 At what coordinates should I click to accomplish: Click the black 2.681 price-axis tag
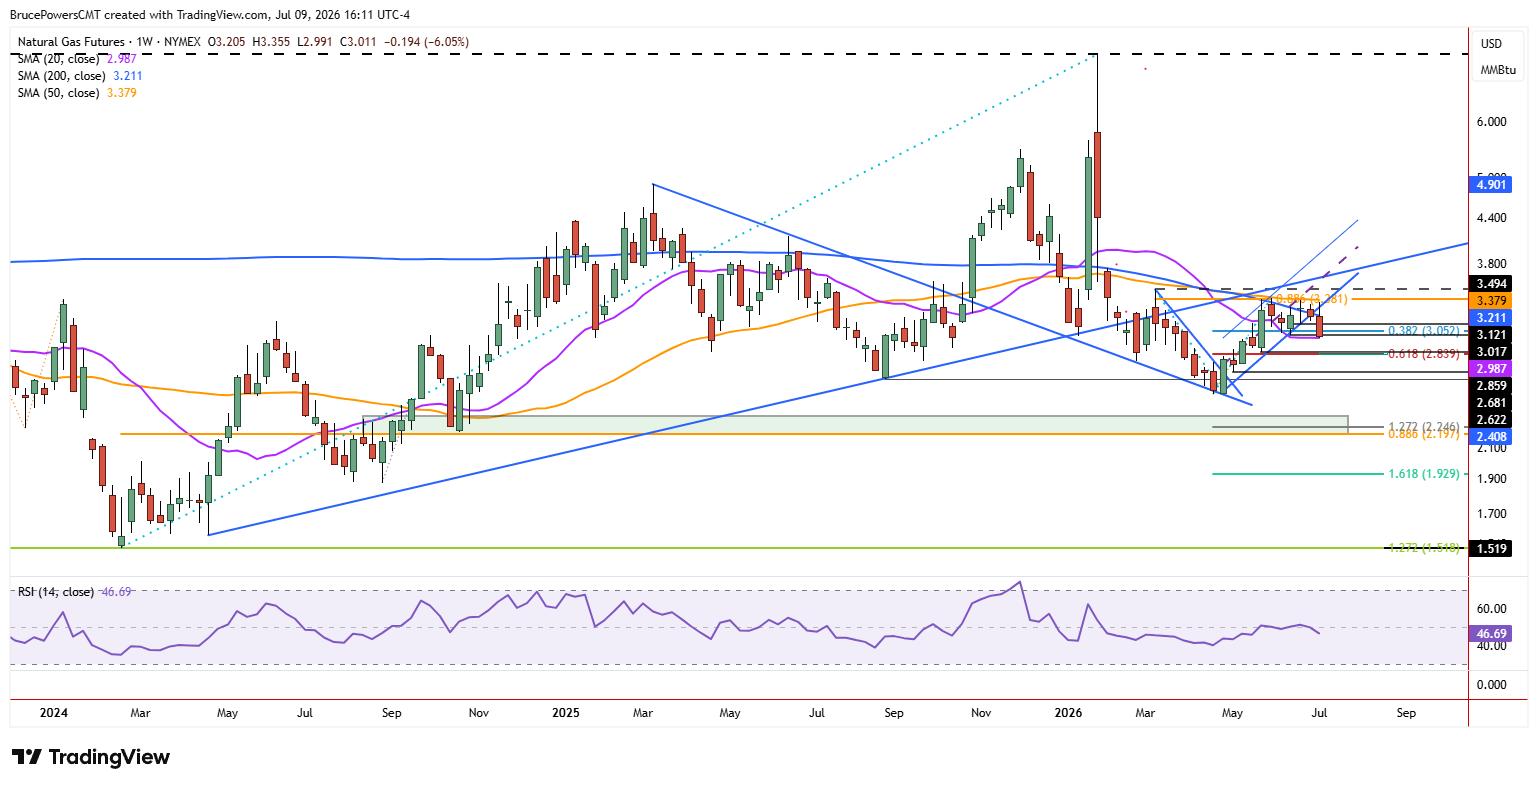(x=1490, y=402)
